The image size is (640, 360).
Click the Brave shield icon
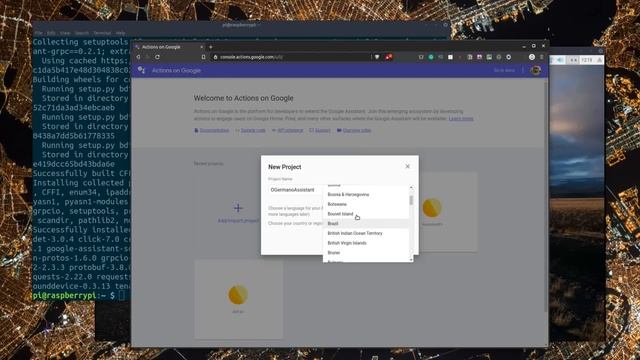(377, 57)
